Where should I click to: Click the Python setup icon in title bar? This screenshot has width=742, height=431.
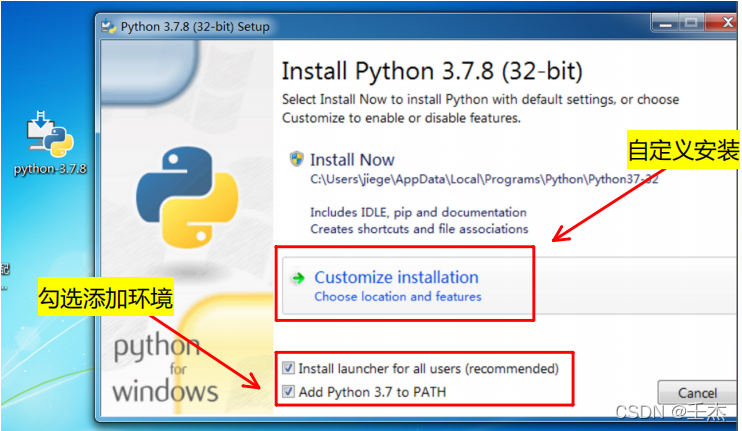click(108, 27)
